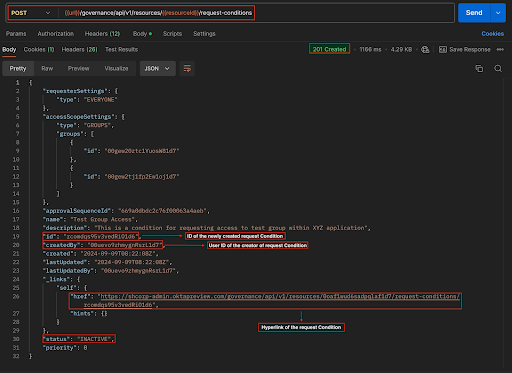Click "type": "GROUPS" on line 6
The height and width of the screenshot is (373, 512).
85,125
